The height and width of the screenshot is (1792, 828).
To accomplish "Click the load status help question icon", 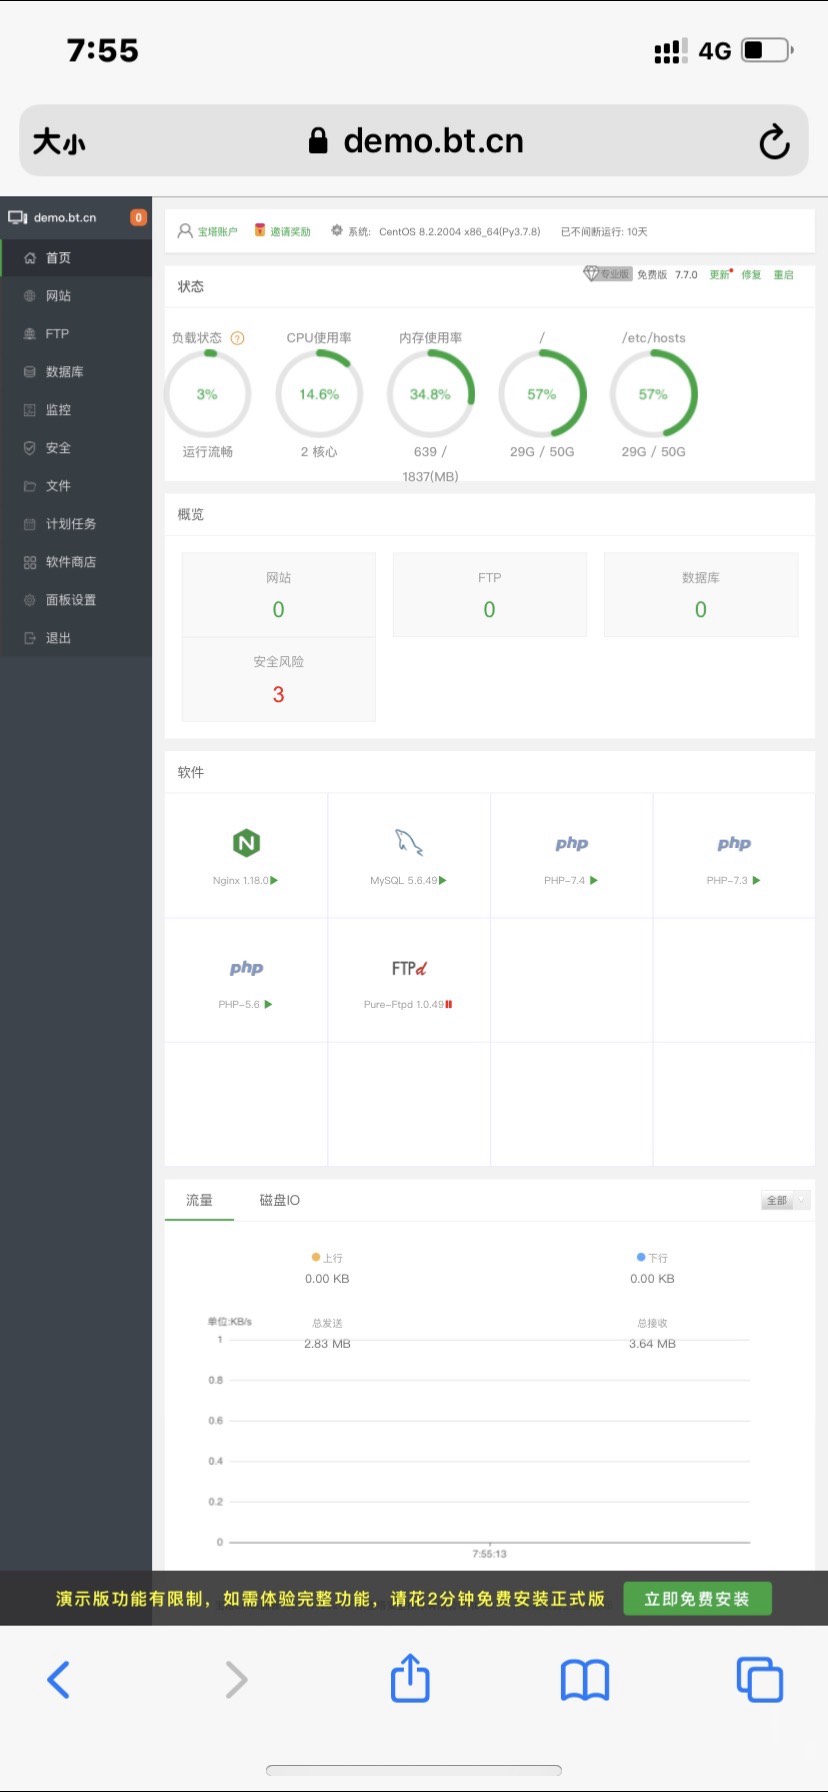I will coord(238,338).
